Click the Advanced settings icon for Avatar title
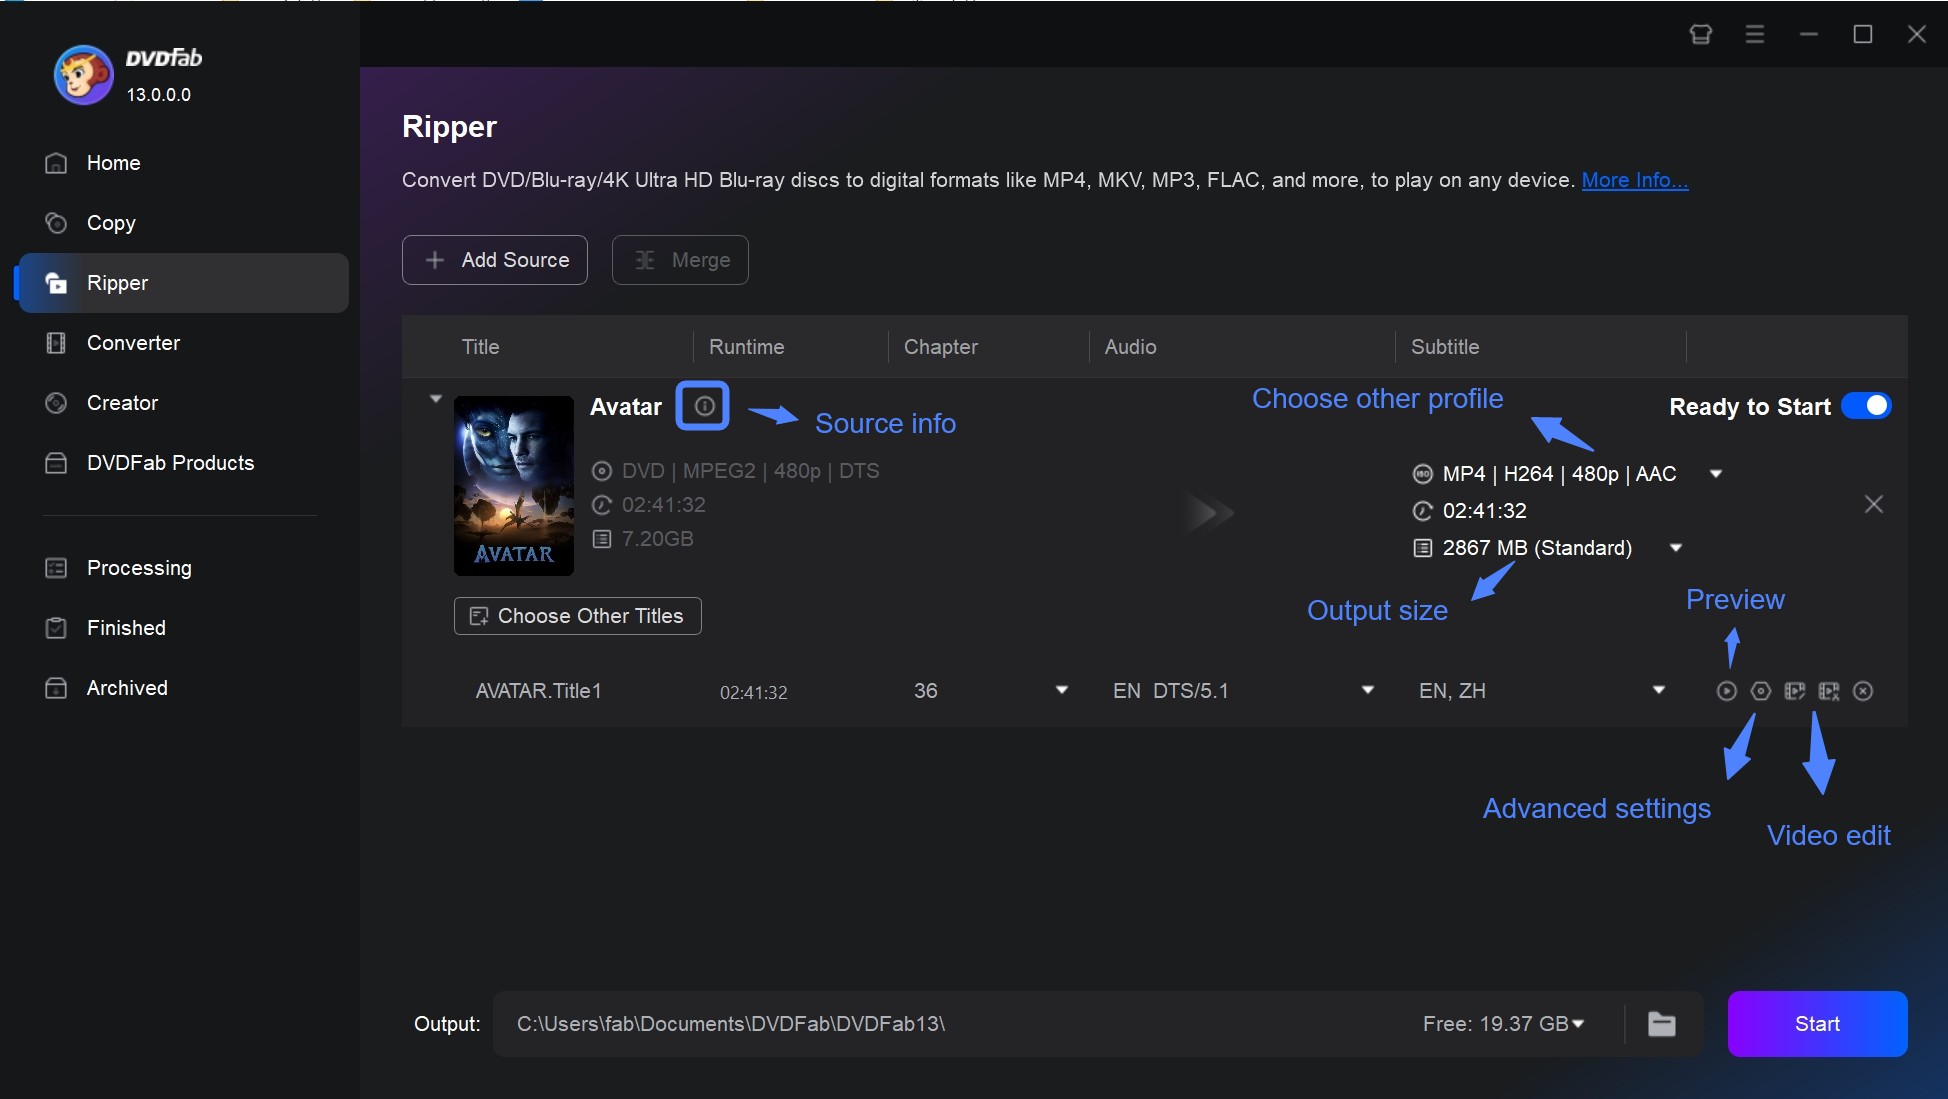 click(1759, 689)
